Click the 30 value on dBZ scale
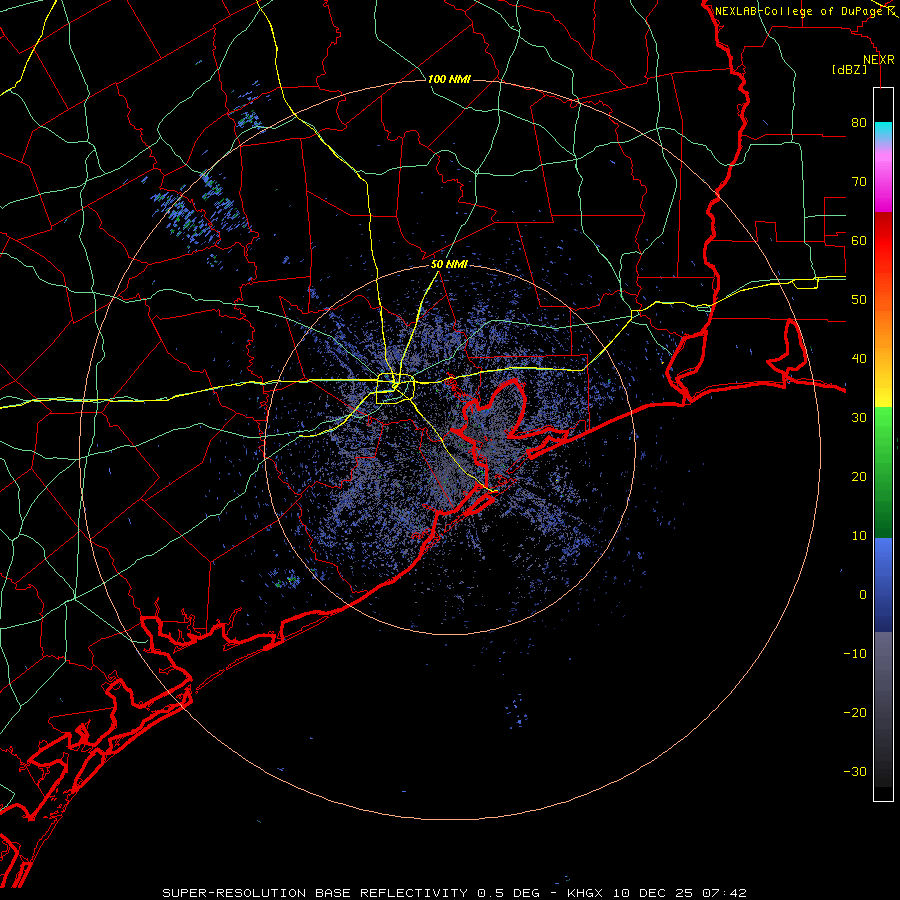 pyautogui.click(x=859, y=418)
